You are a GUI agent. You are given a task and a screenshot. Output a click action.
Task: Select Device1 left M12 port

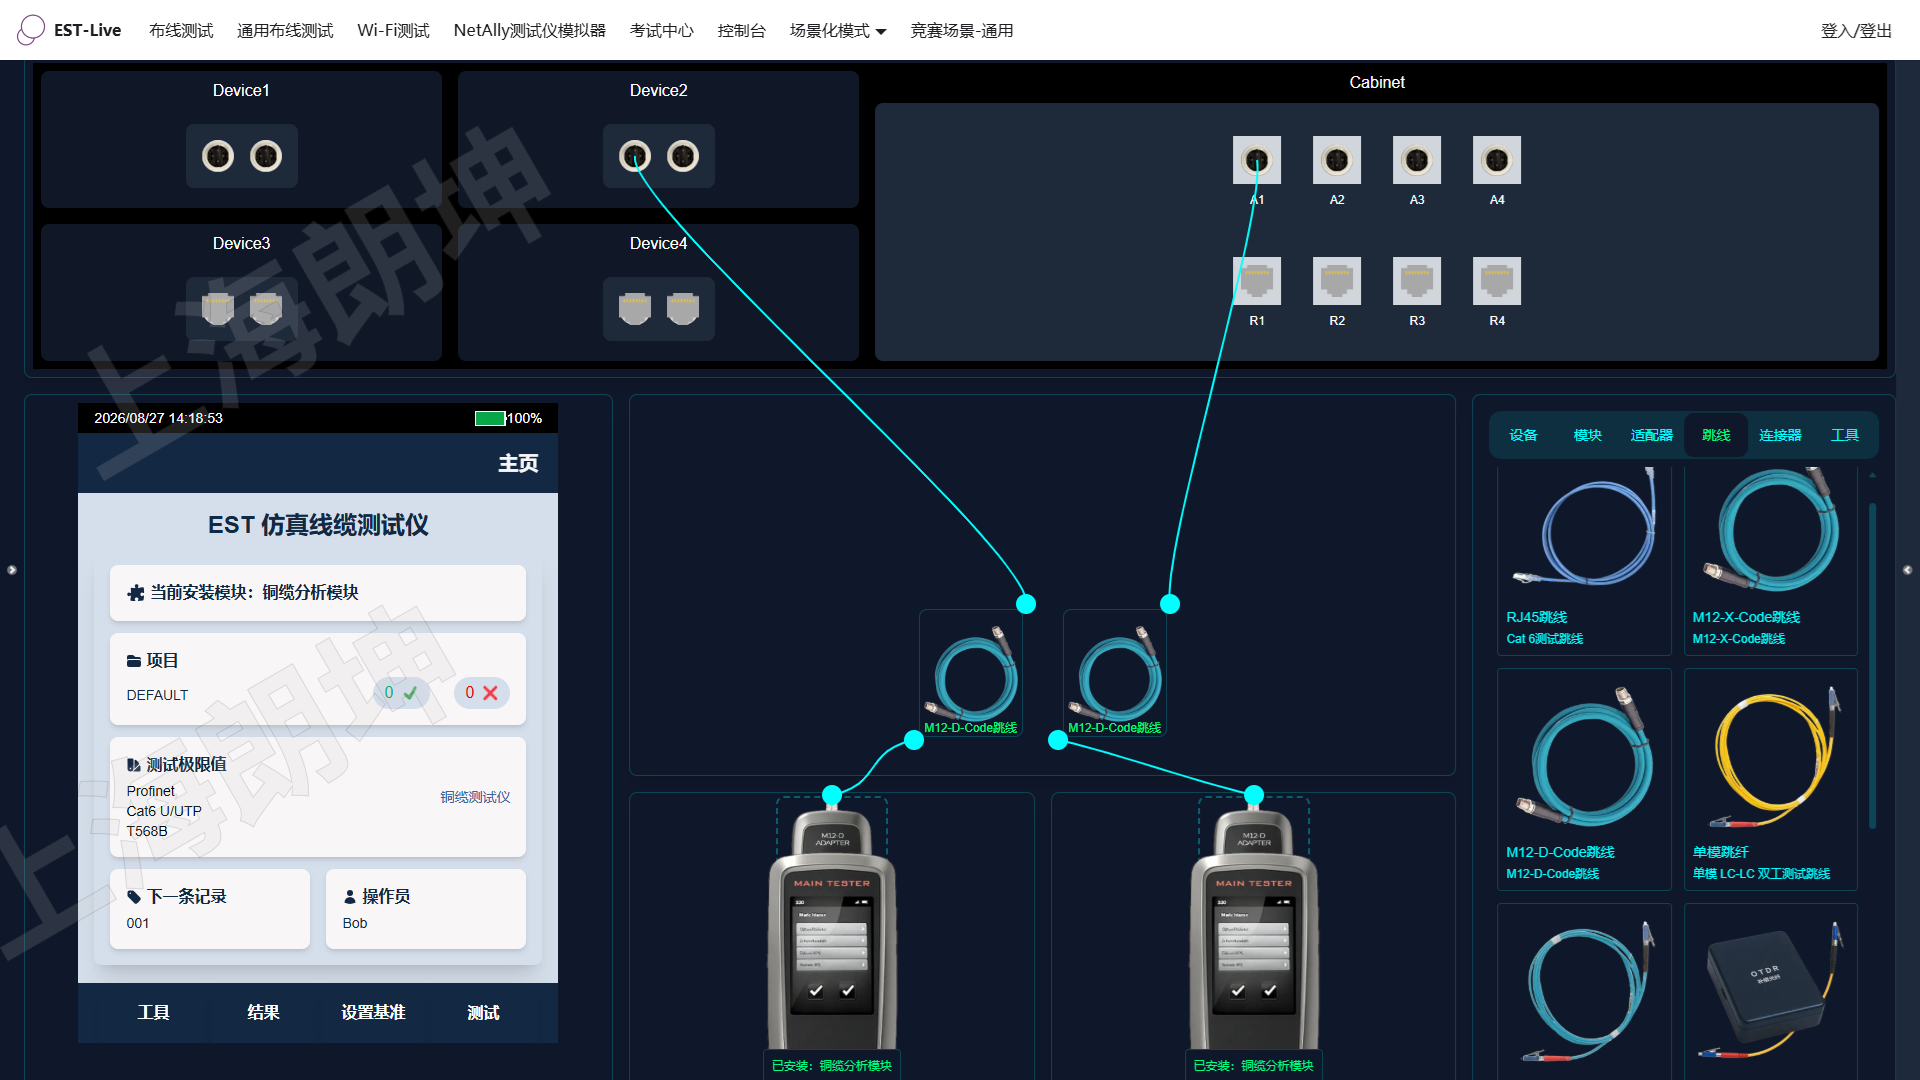point(218,156)
